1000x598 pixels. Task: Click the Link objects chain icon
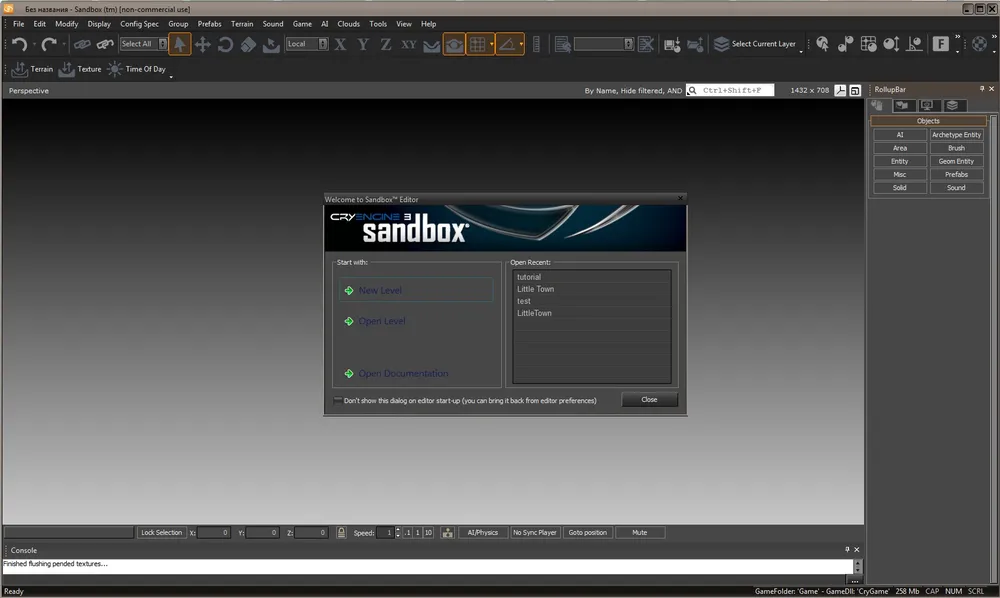[82, 44]
